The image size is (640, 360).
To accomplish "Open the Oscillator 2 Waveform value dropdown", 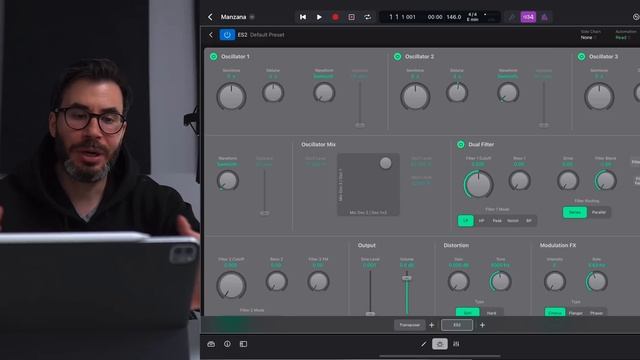I will (x=508, y=76).
